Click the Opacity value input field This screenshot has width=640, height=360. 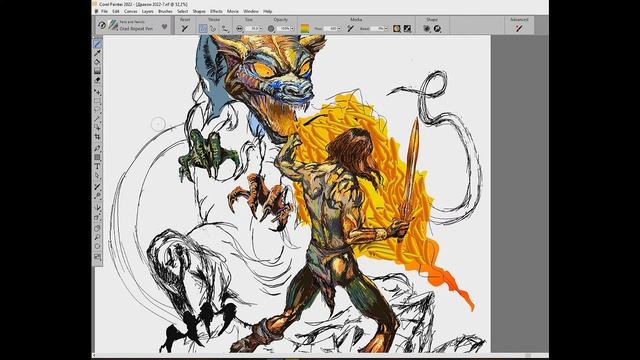click(284, 29)
